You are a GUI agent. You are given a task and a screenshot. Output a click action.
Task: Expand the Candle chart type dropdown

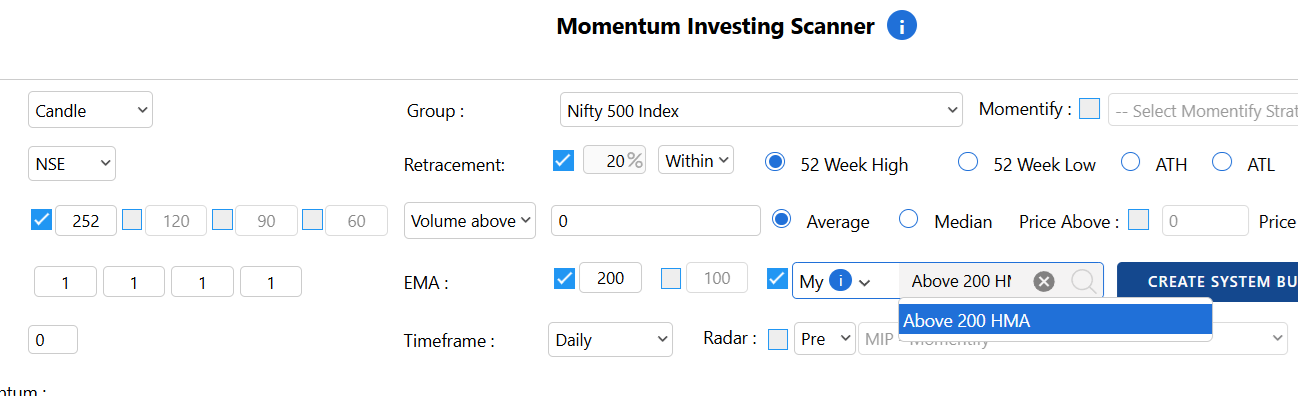pyautogui.click(x=90, y=110)
